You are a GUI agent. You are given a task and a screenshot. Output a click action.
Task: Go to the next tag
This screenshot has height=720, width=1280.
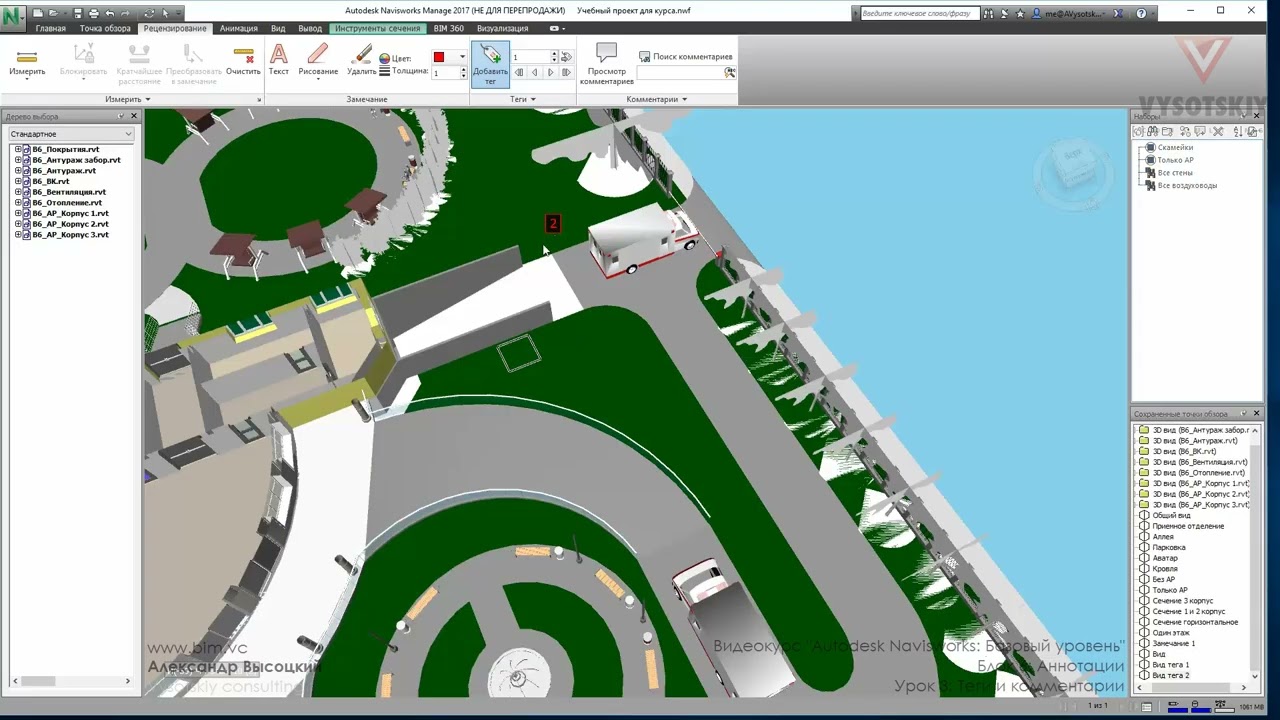[550, 73]
